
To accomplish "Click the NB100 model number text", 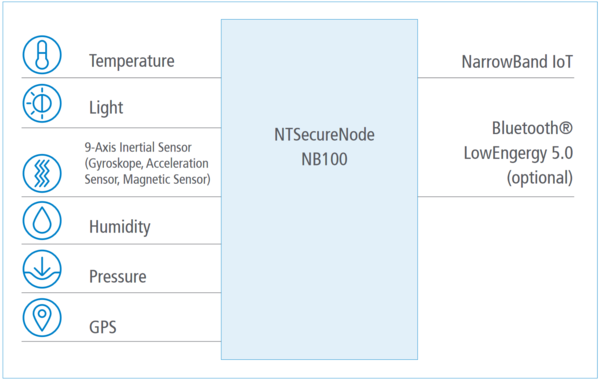I will 324,159.
